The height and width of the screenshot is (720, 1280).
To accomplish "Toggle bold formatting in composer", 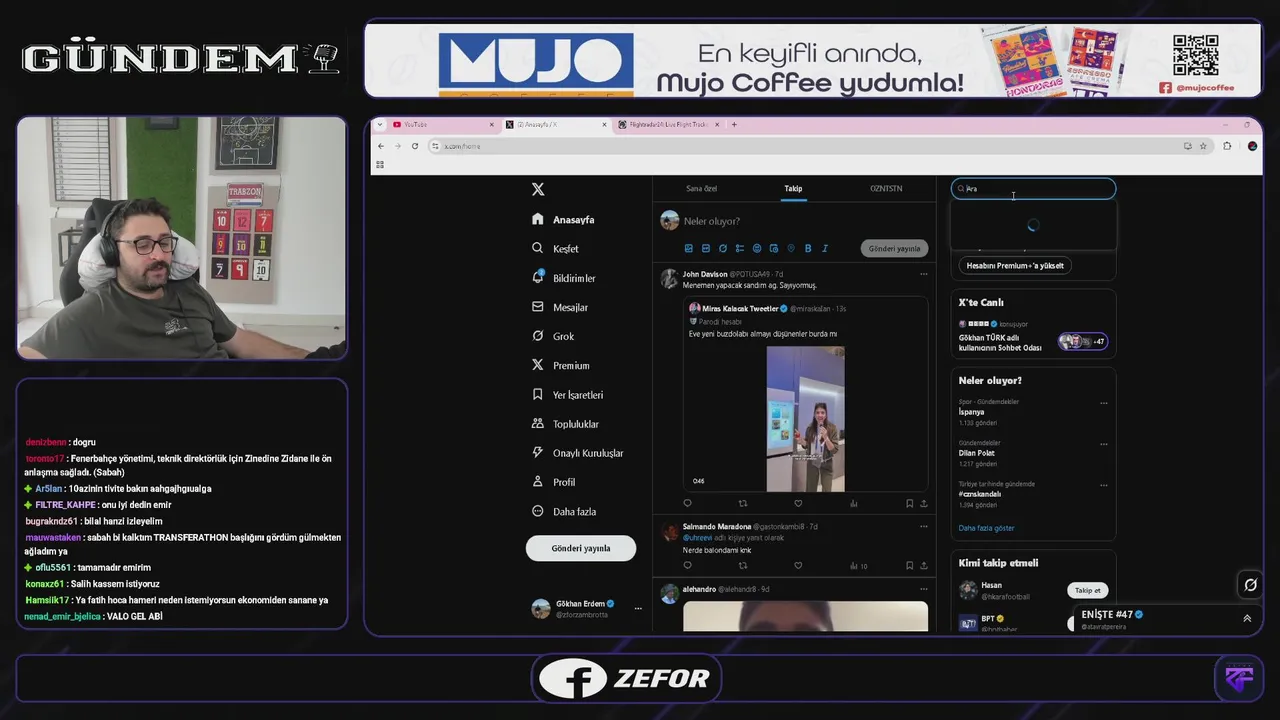I will [x=808, y=248].
